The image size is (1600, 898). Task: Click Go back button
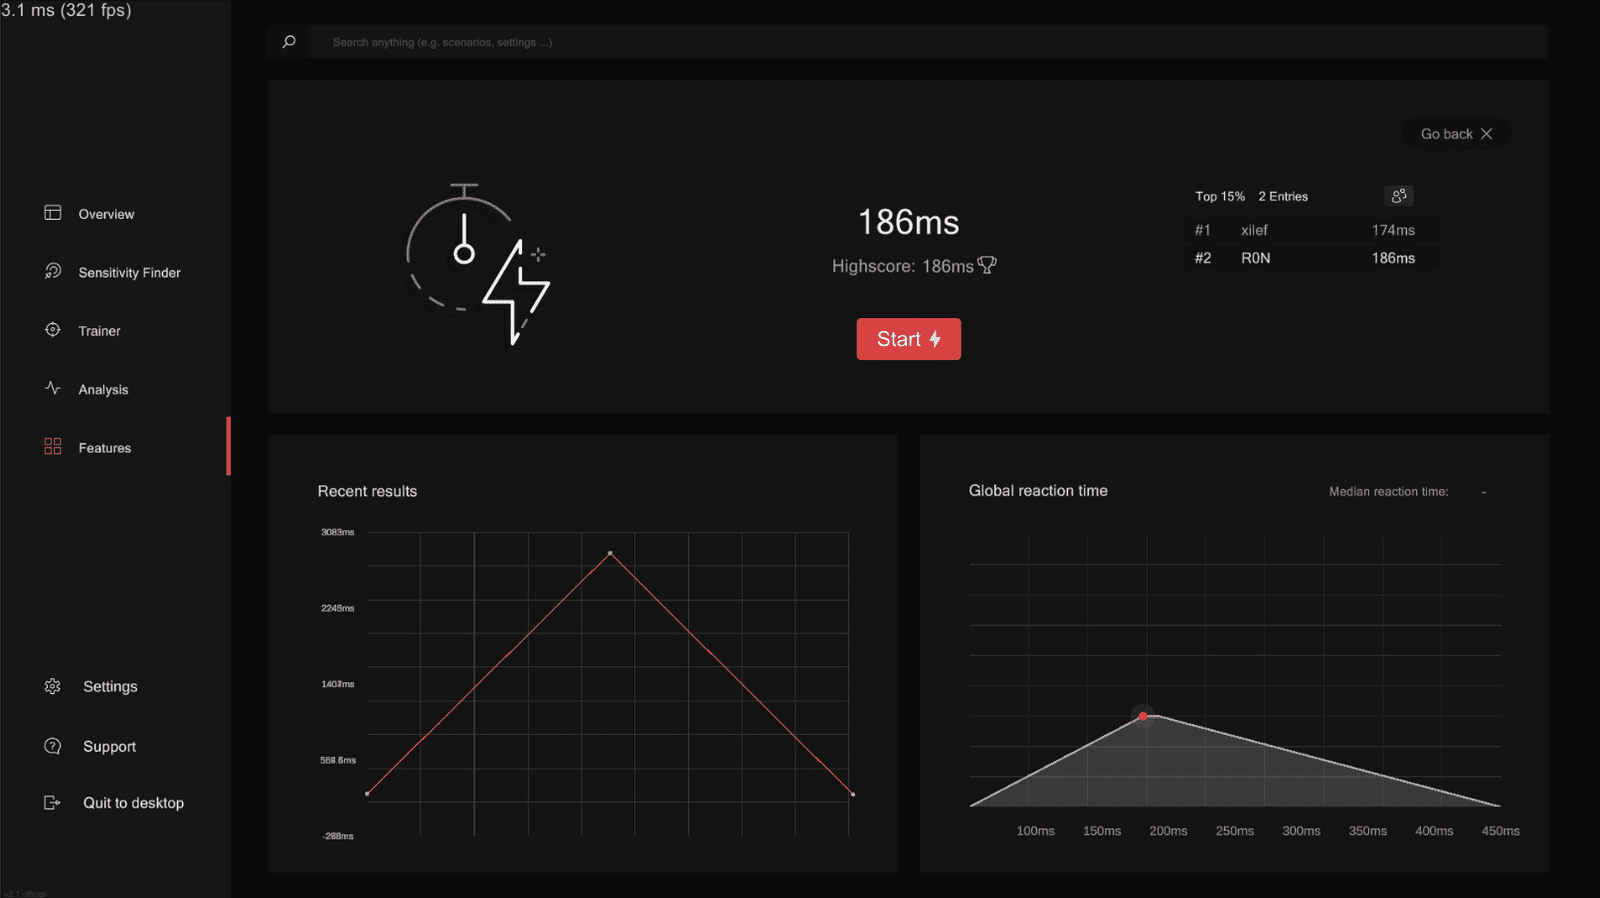click(1456, 134)
